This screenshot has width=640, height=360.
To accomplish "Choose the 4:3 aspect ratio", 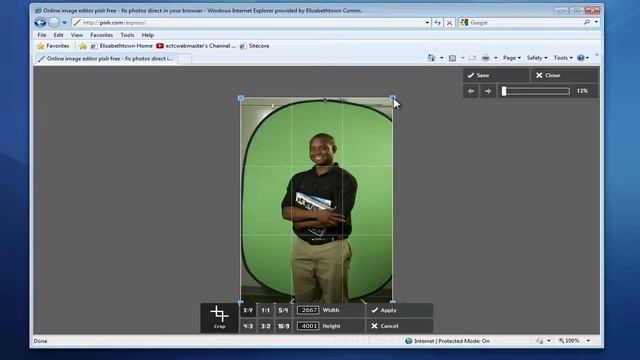I will (248, 326).
